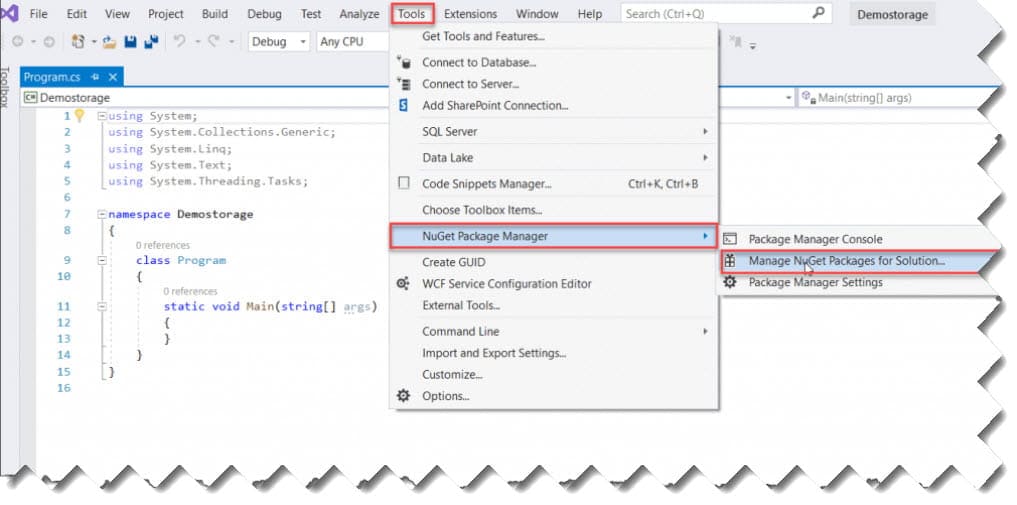Redo the action with the toolbar arrow
Viewport: 1017px width, 505px height.
coord(213,41)
